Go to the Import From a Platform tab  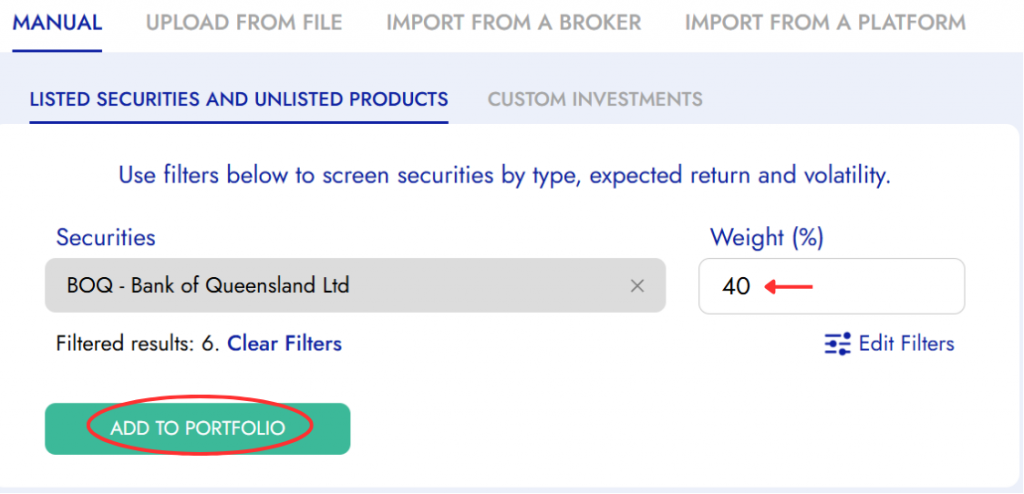click(825, 22)
